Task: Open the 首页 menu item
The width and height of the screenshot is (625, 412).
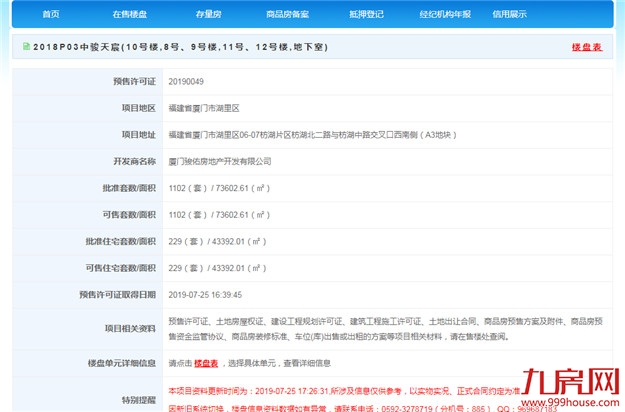Action: click(x=51, y=14)
